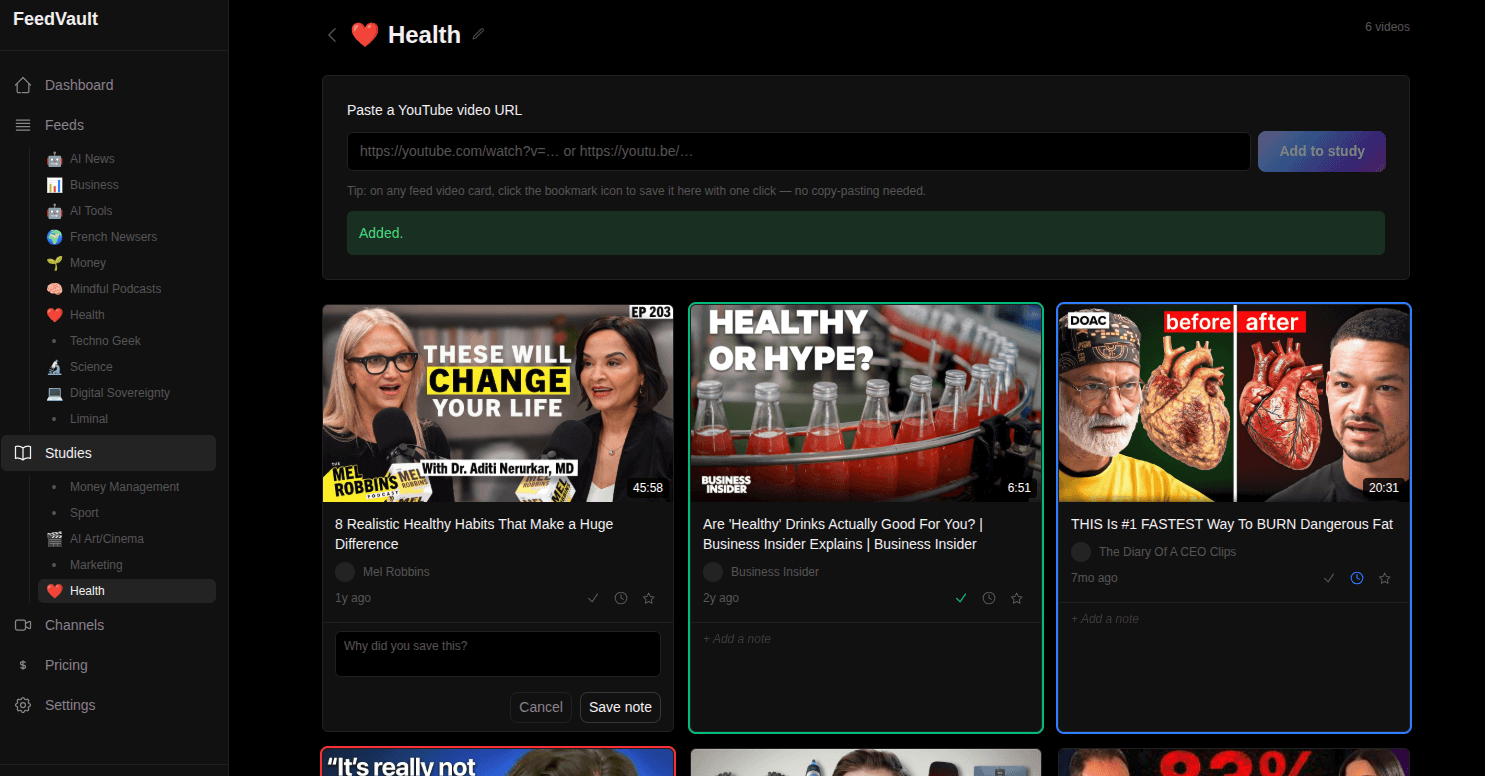This screenshot has height=776, width=1485.
Task: Open the Healthy or Hype thumbnail
Action: click(x=866, y=403)
